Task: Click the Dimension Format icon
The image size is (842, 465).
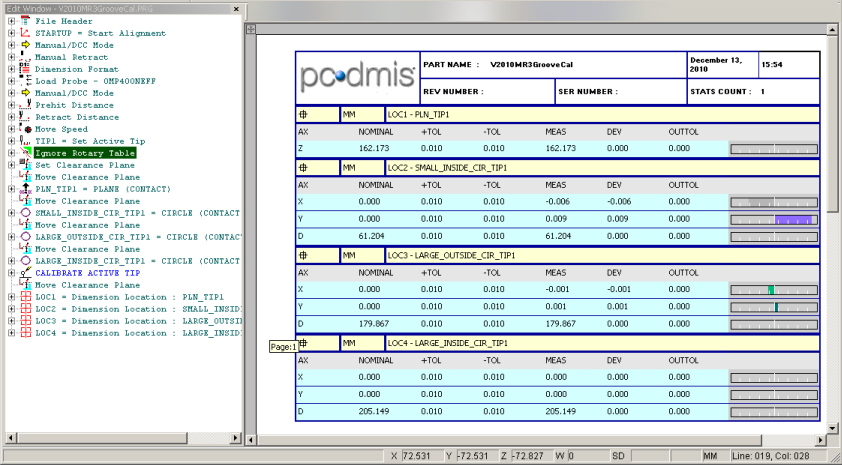Action: pos(24,69)
